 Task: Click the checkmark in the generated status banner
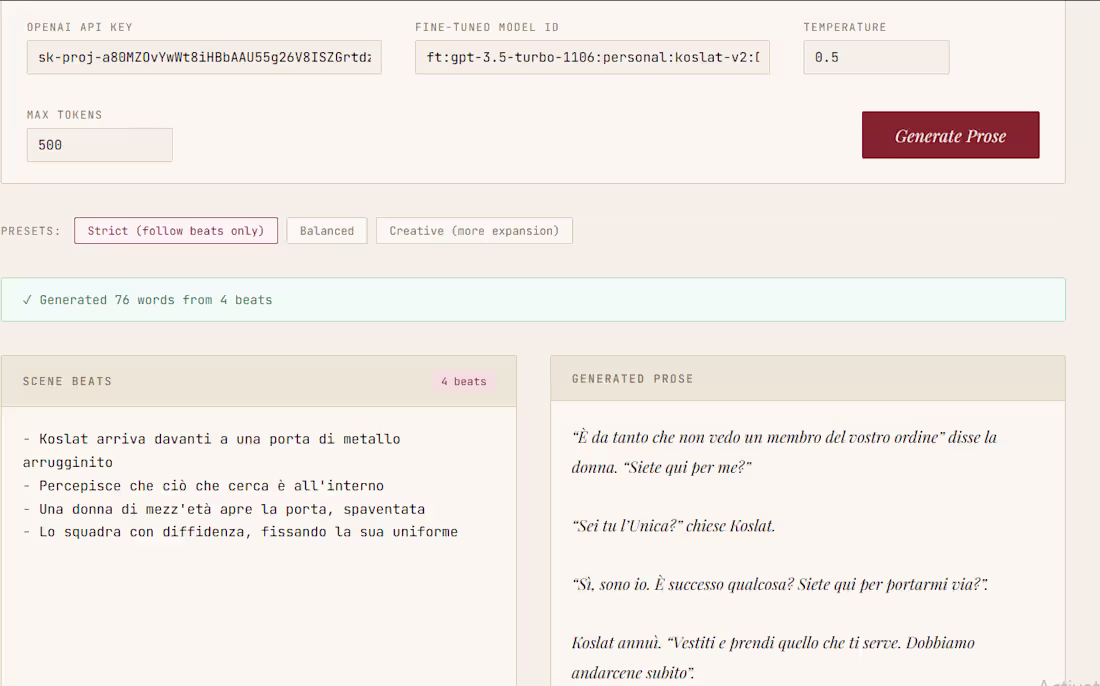pos(27,300)
